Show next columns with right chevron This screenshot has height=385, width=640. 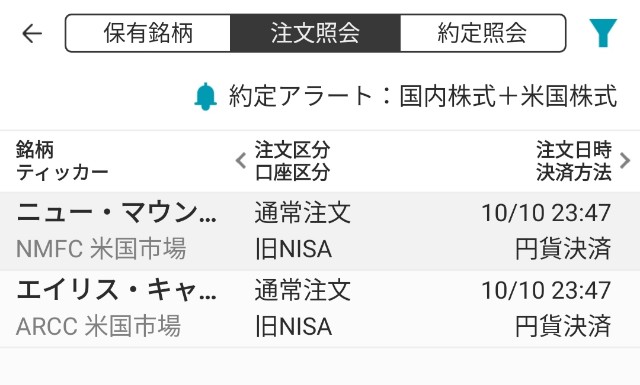tap(625, 160)
